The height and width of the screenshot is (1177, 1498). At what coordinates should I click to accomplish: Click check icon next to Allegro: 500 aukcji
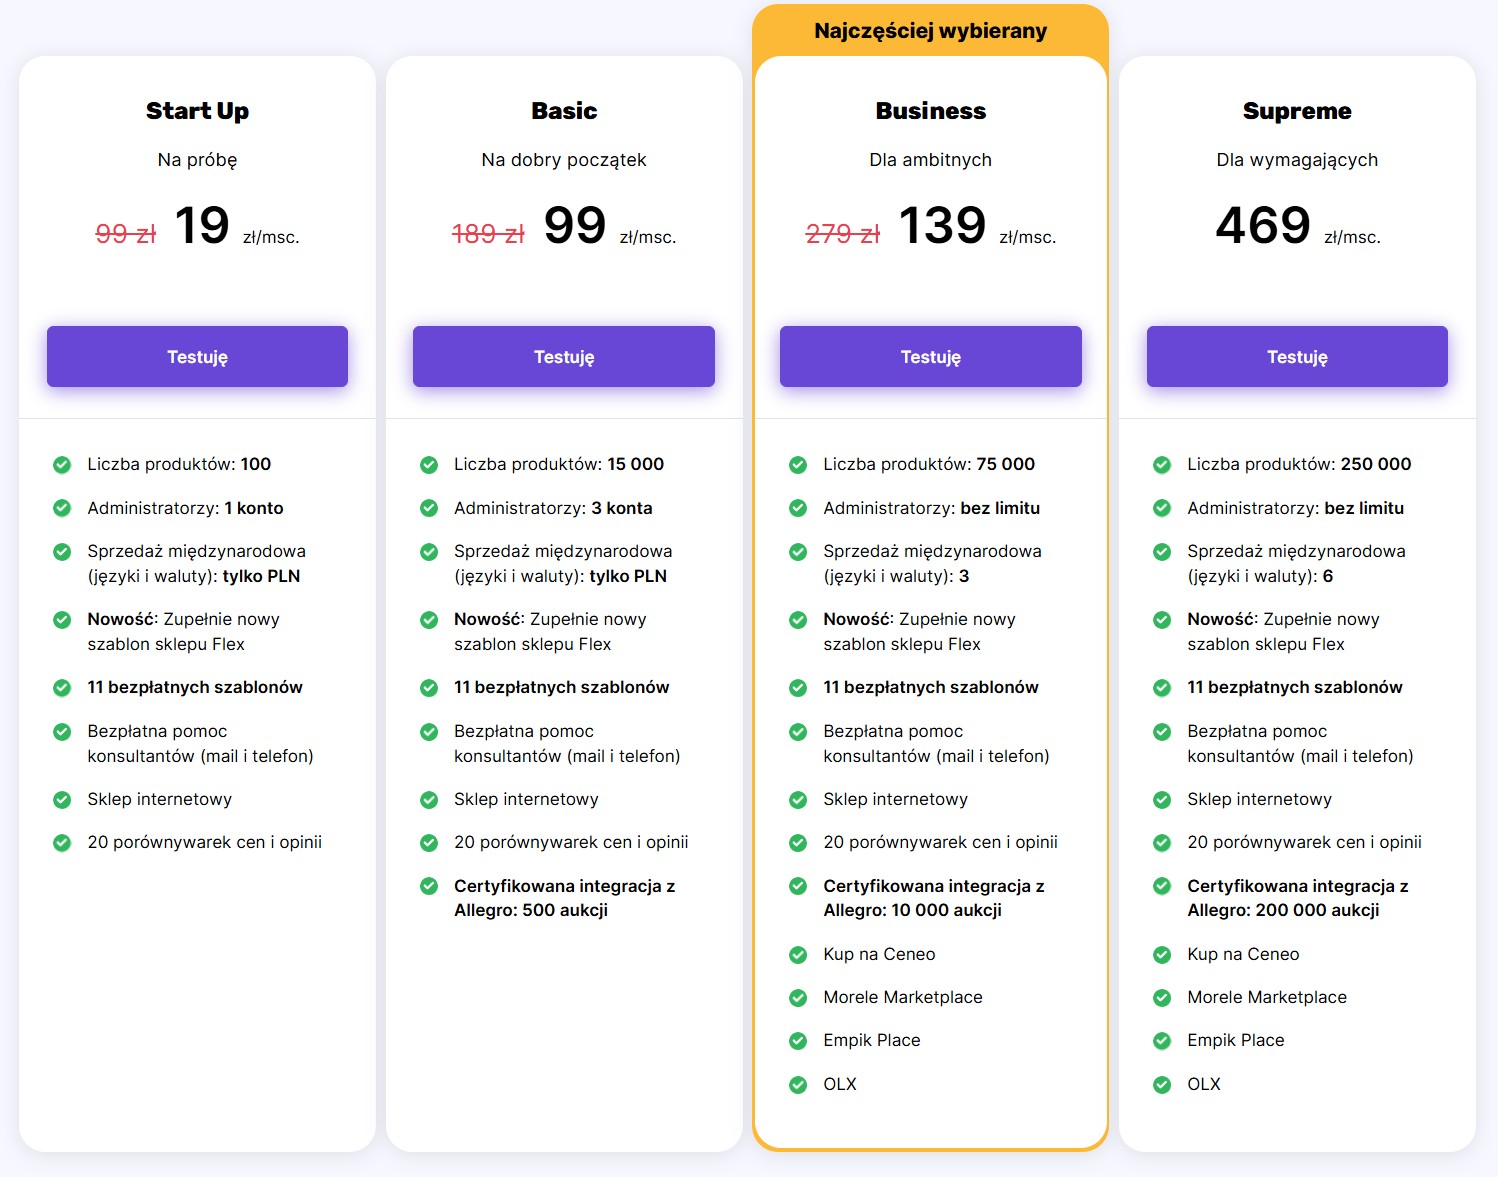tap(429, 886)
